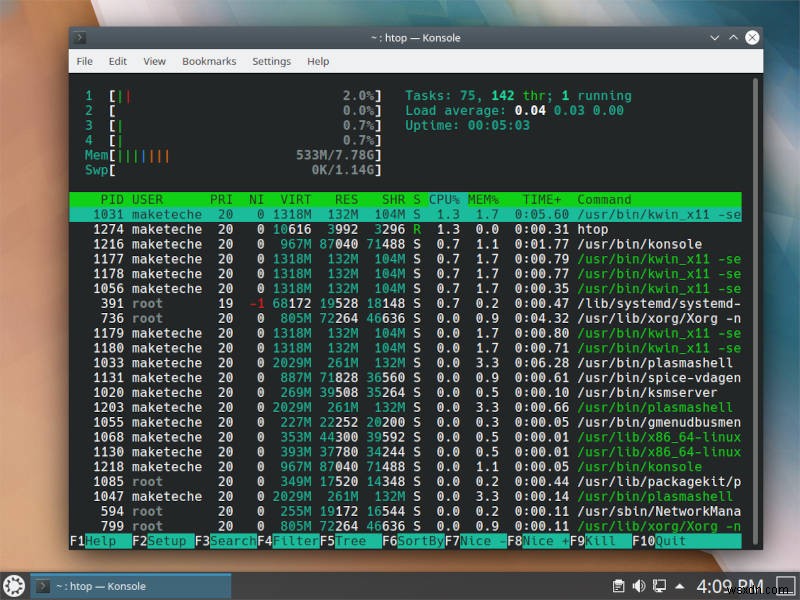Viewport: 800px width, 600px height.
Task: Expand hidden system tray items
Action: (x=681, y=586)
